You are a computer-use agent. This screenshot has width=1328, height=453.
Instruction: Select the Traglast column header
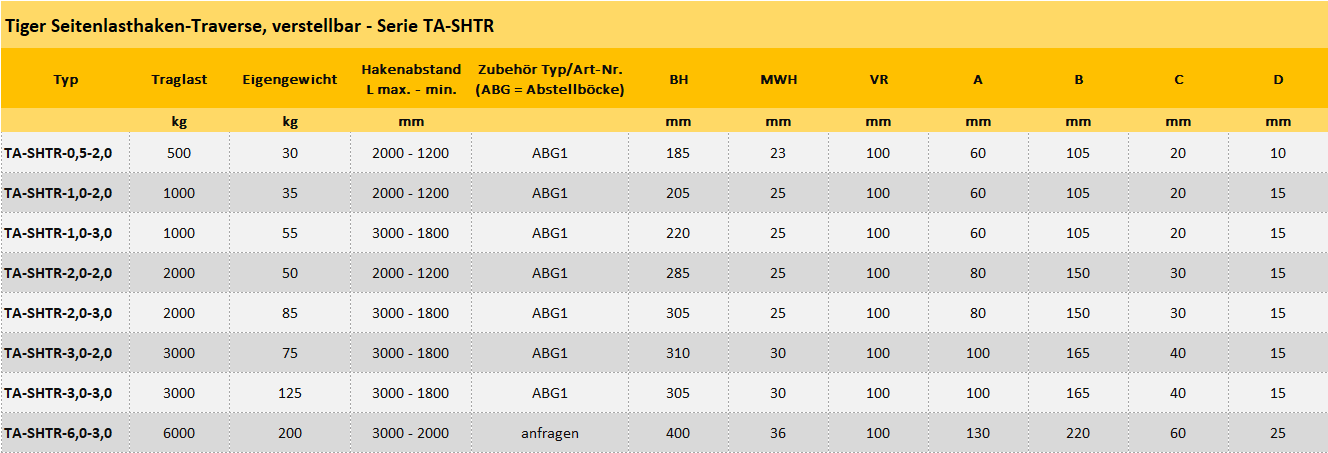coord(179,79)
